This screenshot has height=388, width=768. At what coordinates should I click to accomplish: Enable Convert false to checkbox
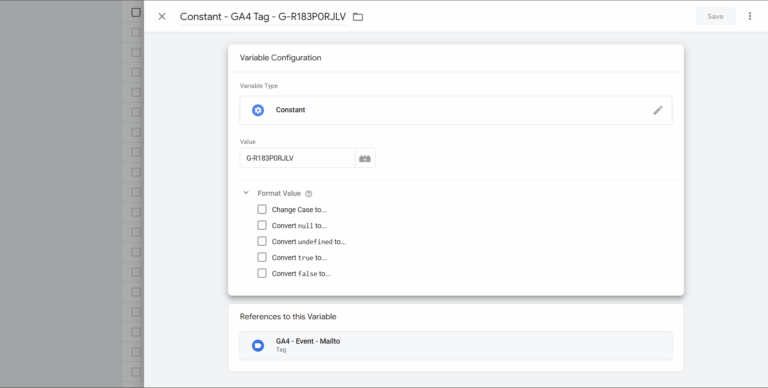coord(262,273)
